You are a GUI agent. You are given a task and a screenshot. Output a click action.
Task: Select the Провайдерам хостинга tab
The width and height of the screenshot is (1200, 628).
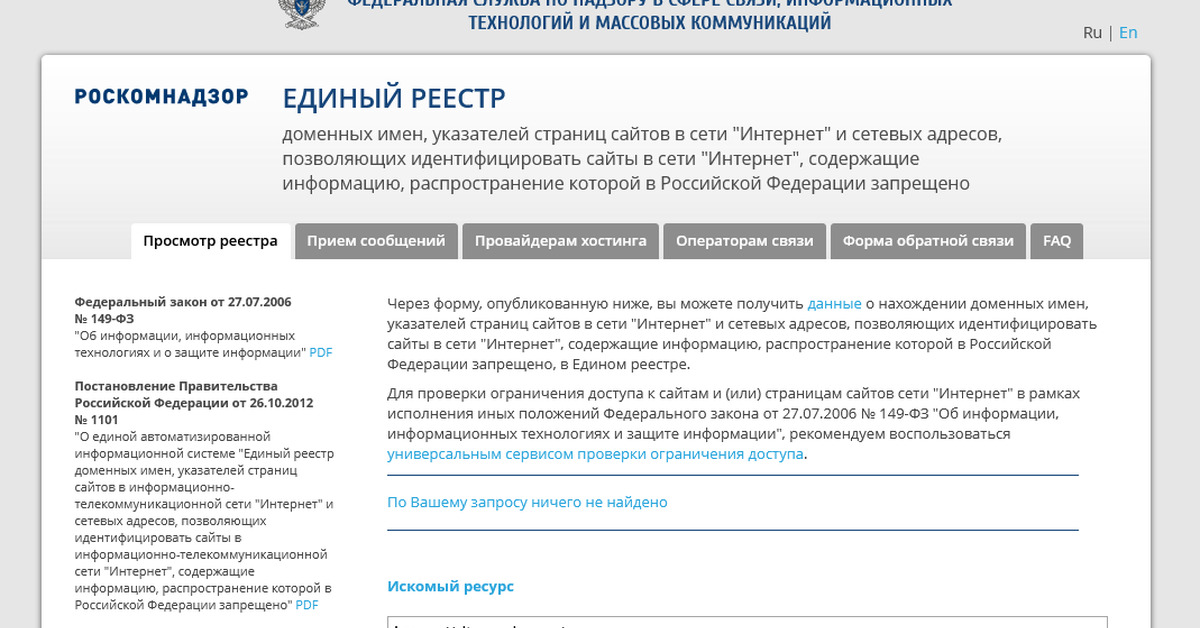click(561, 241)
